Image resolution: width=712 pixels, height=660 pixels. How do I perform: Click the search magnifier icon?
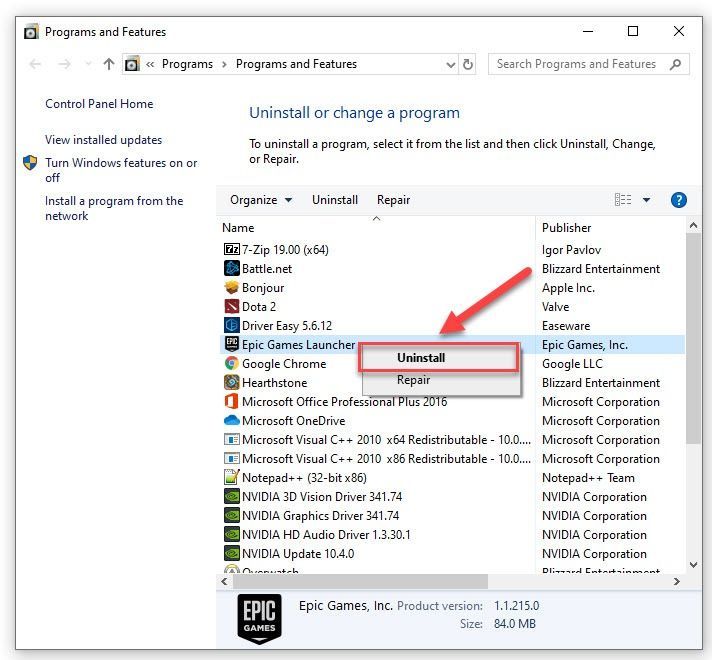pos(675,64)
